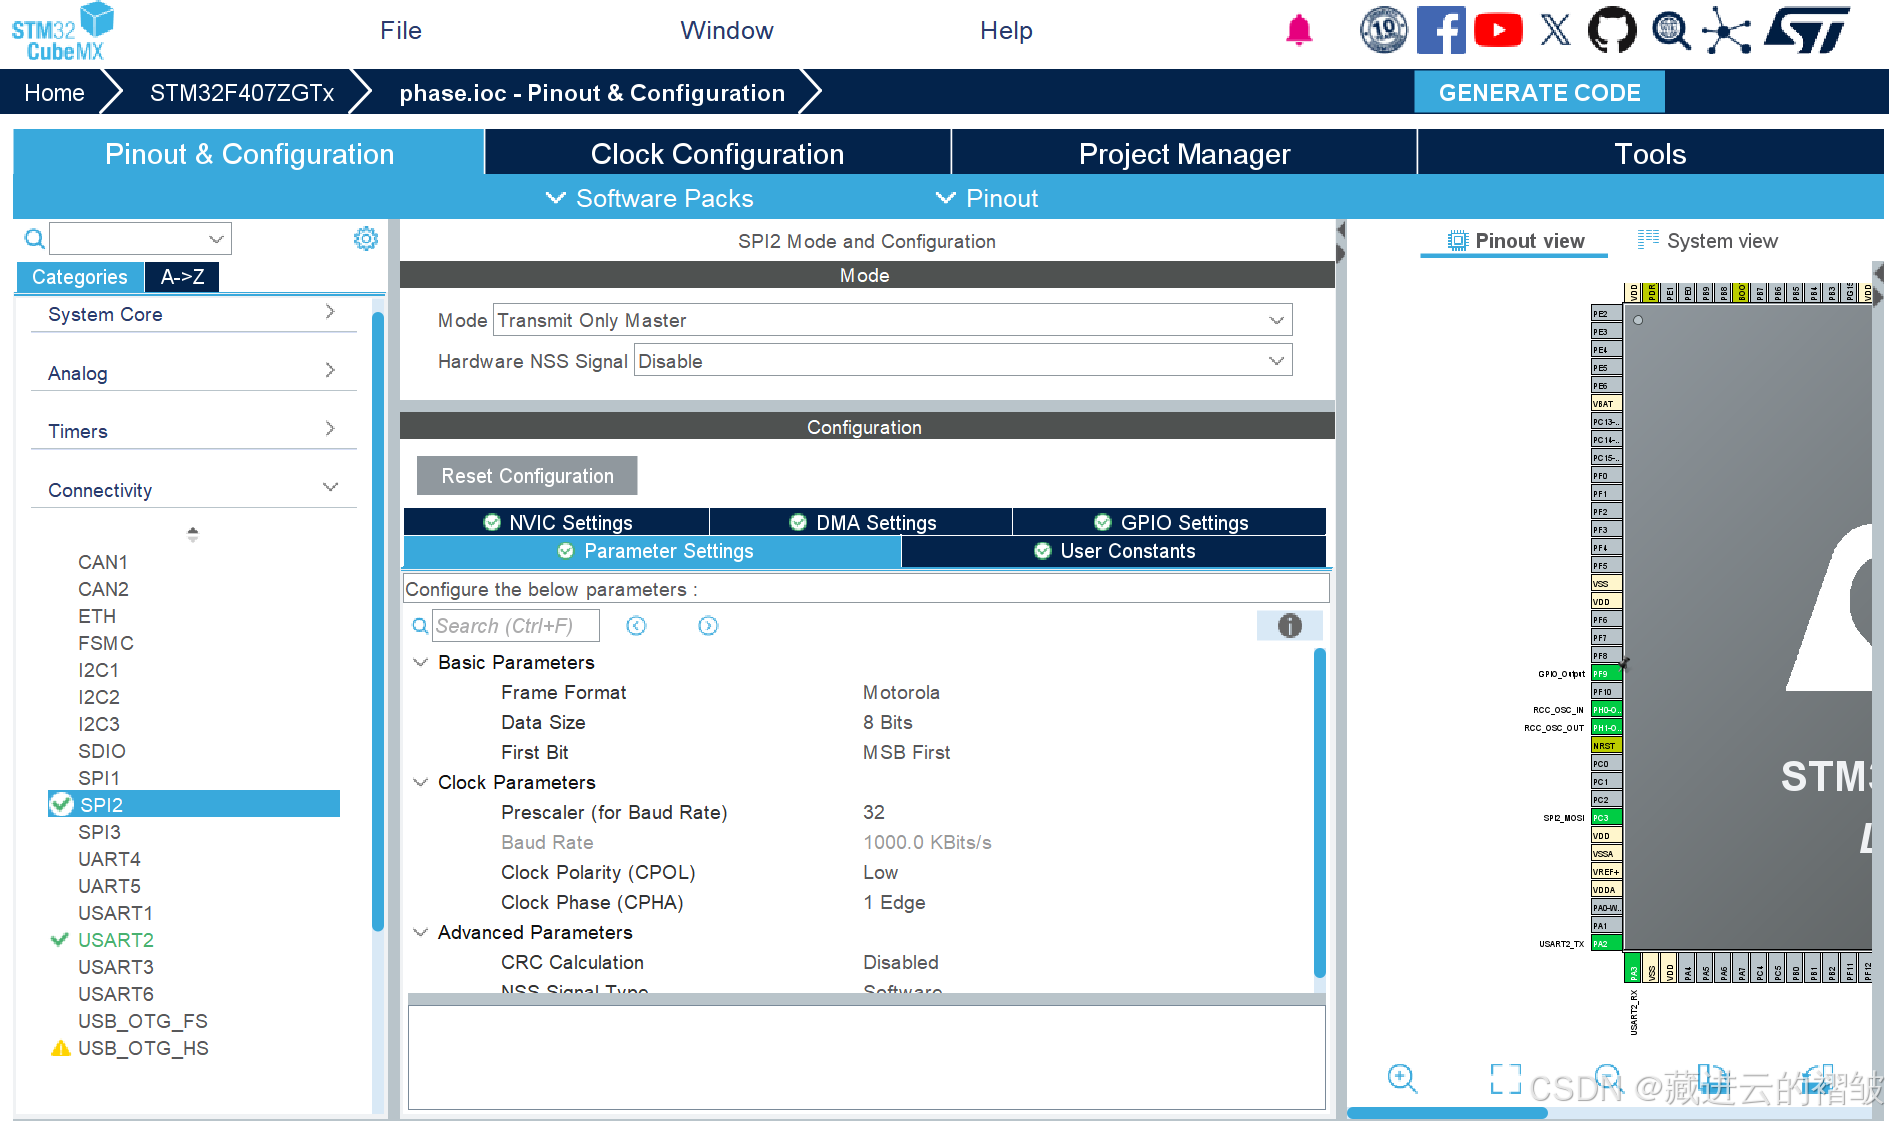
Task: Open the File menu
Action: coord(401,30)
